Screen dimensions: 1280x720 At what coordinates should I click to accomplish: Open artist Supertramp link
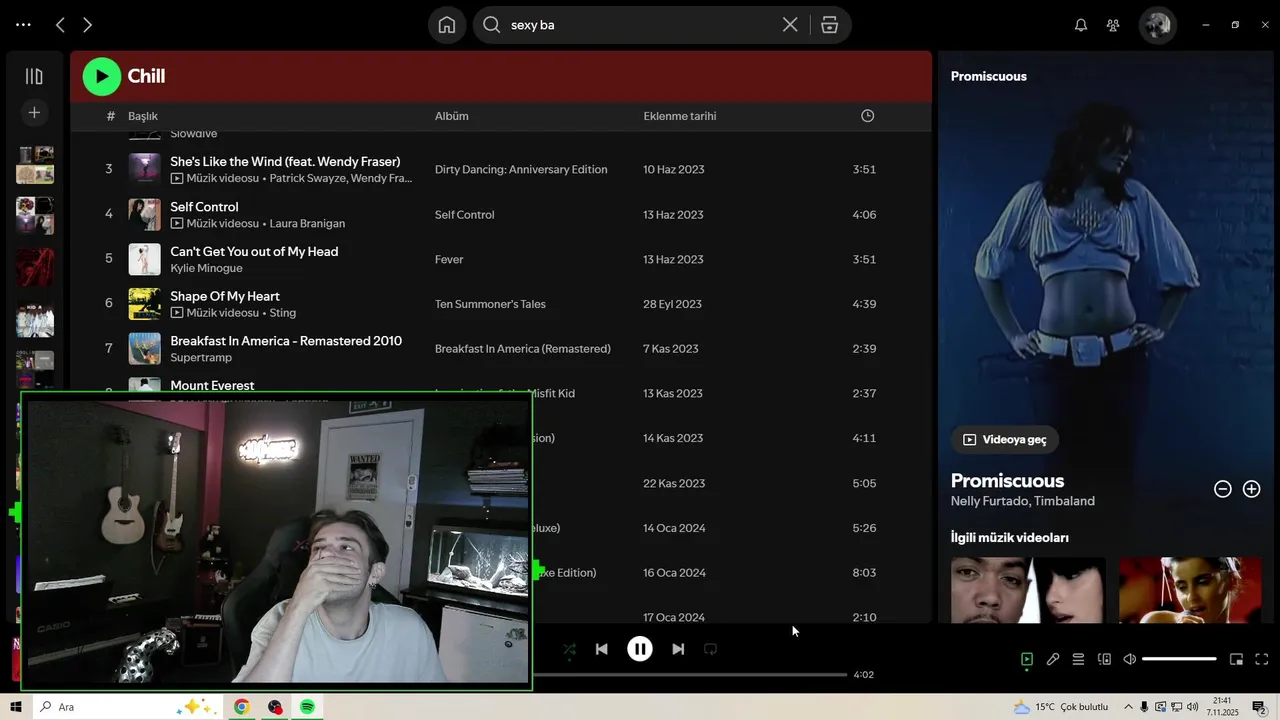[x=201, y=358]
